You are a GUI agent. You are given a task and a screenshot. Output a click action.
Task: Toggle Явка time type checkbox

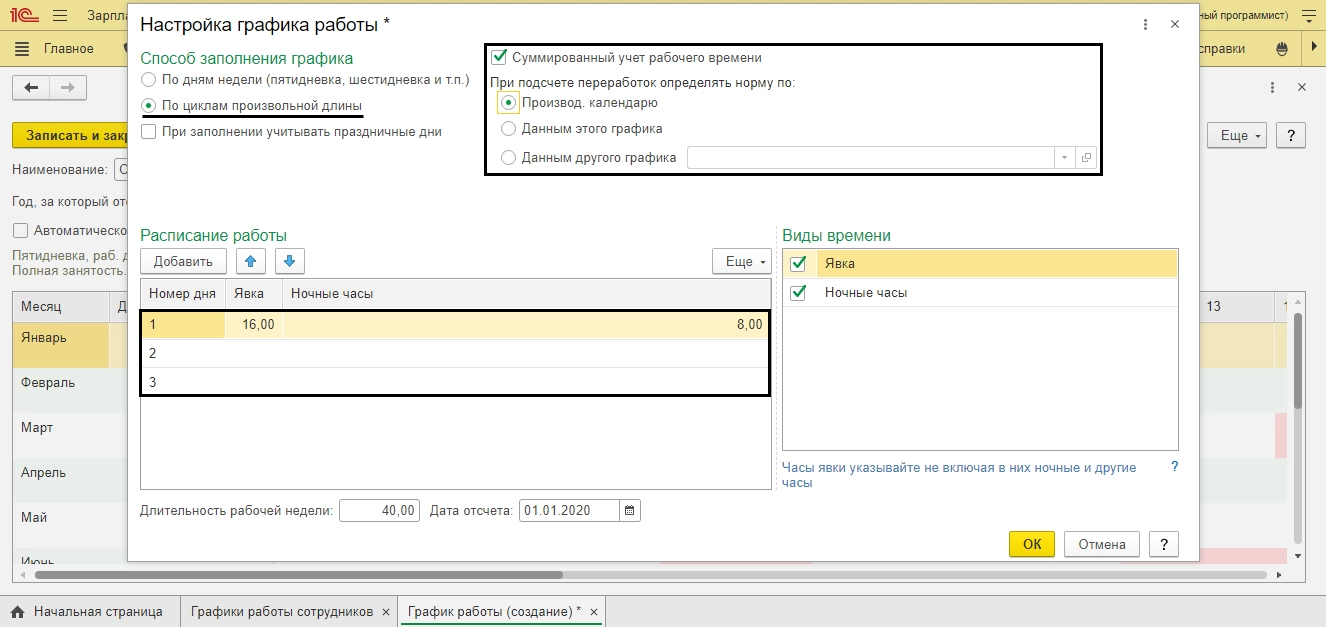coord(798,264)
